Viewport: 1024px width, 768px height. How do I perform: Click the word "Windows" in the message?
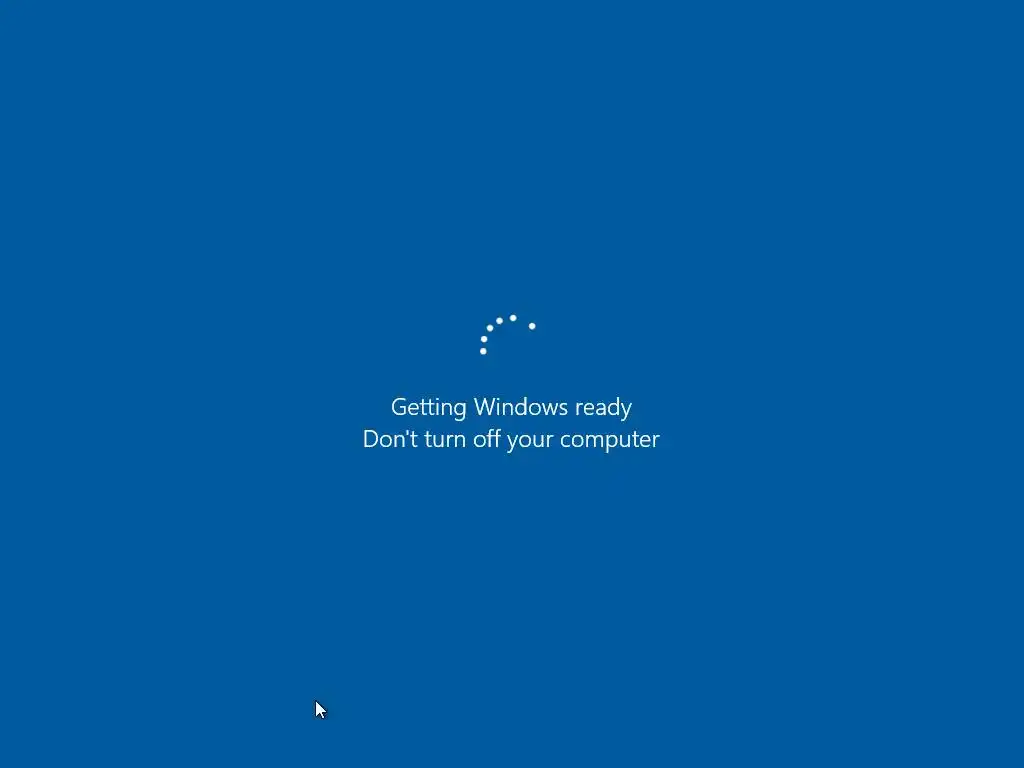point(520,407)
